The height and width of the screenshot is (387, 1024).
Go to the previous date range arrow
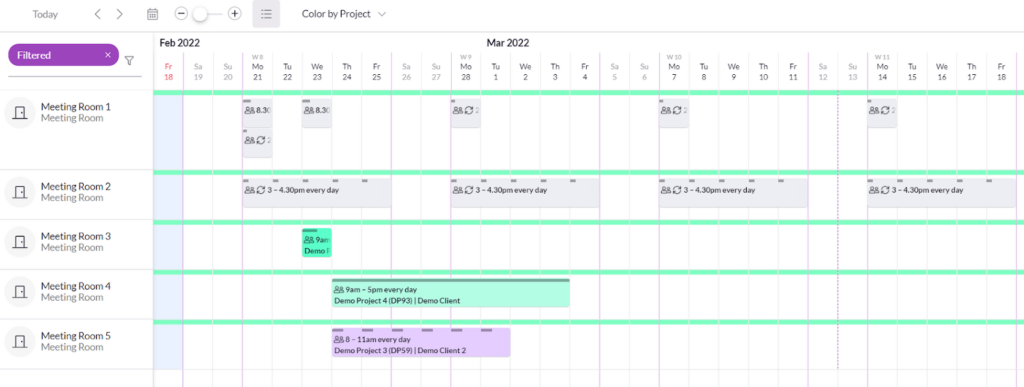click(x=97, y=14)
